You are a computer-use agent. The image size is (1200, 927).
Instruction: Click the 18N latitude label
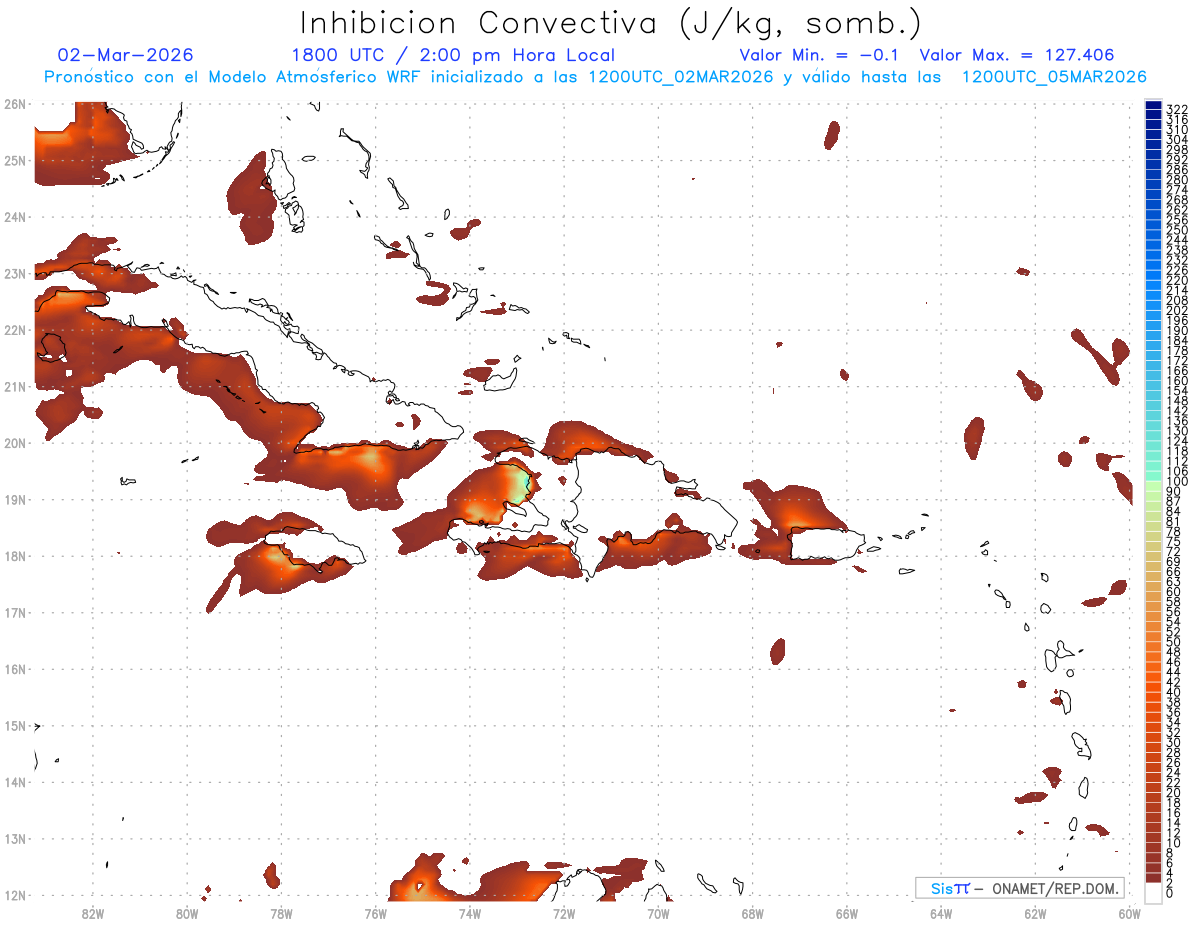click(x=14, y=556)
